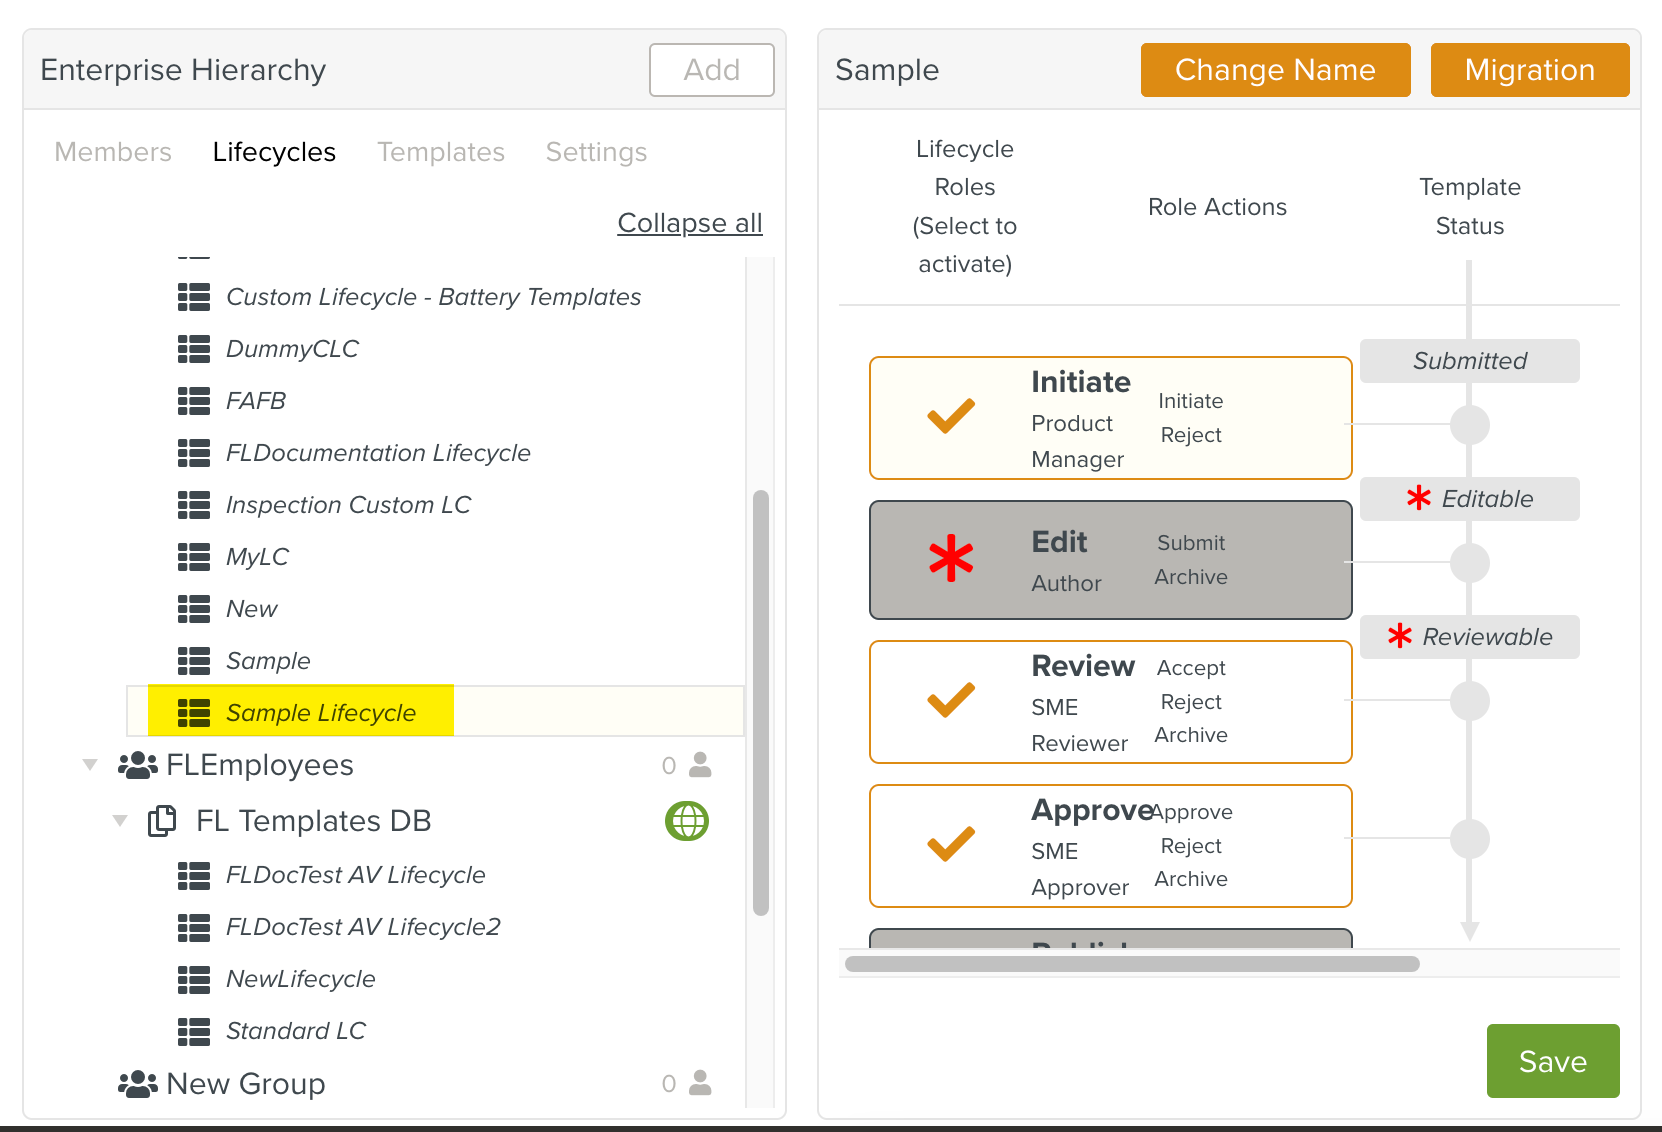
Task: Click the Change Name button
Action: pyautogui.click(x=1275, y=70)
